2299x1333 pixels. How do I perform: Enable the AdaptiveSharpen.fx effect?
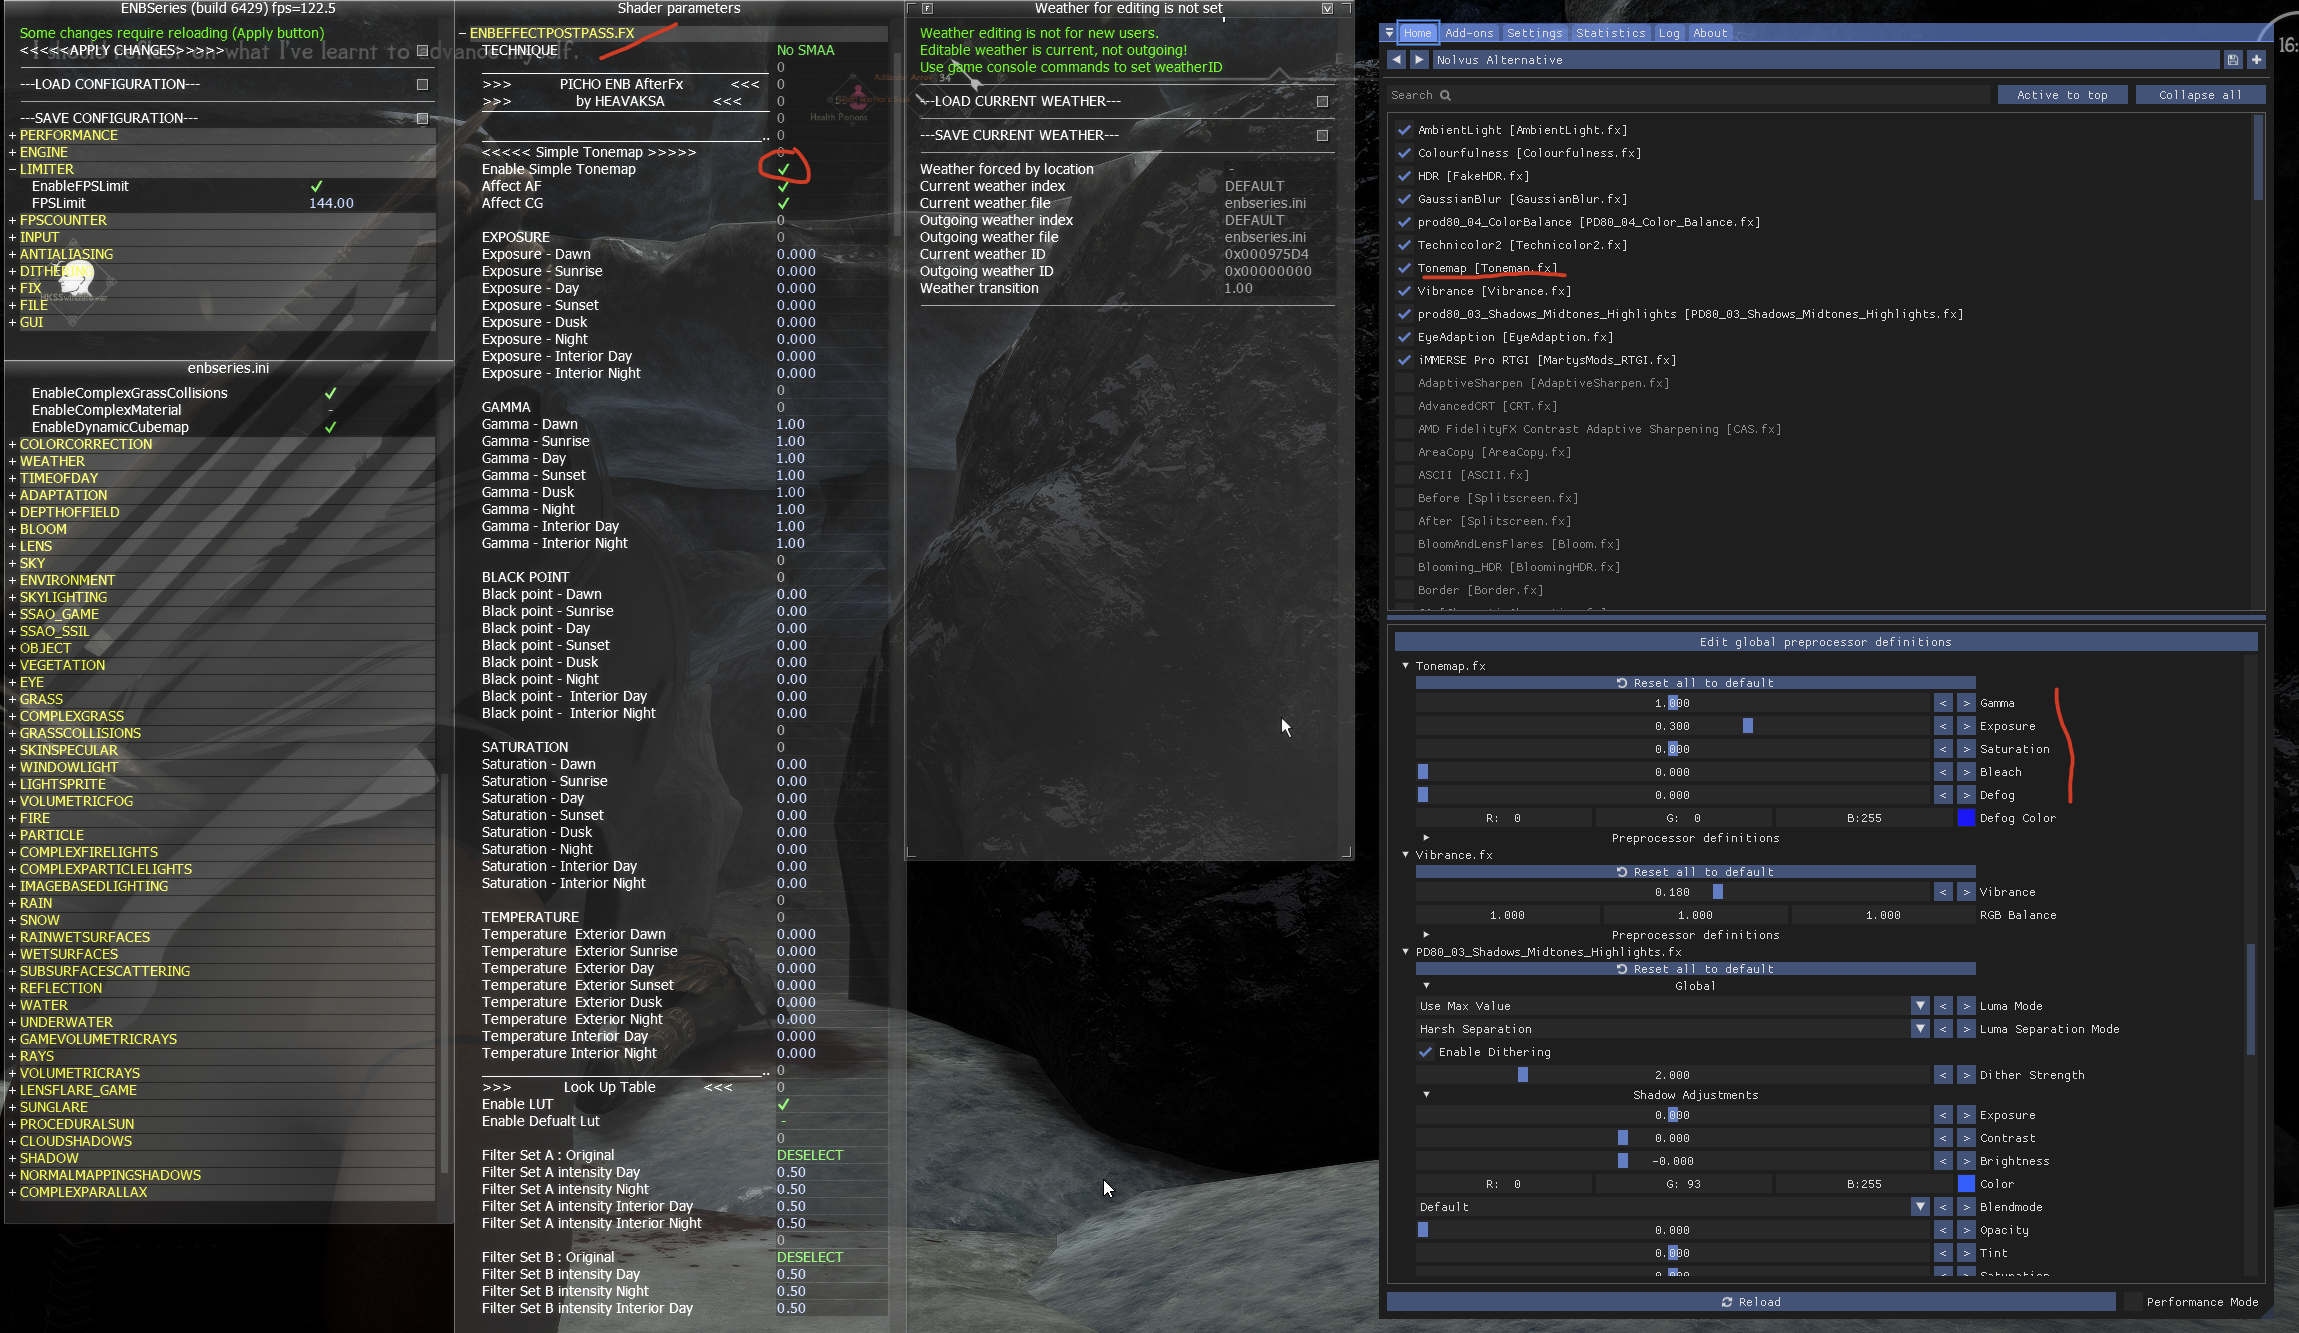pos(1405,383)
